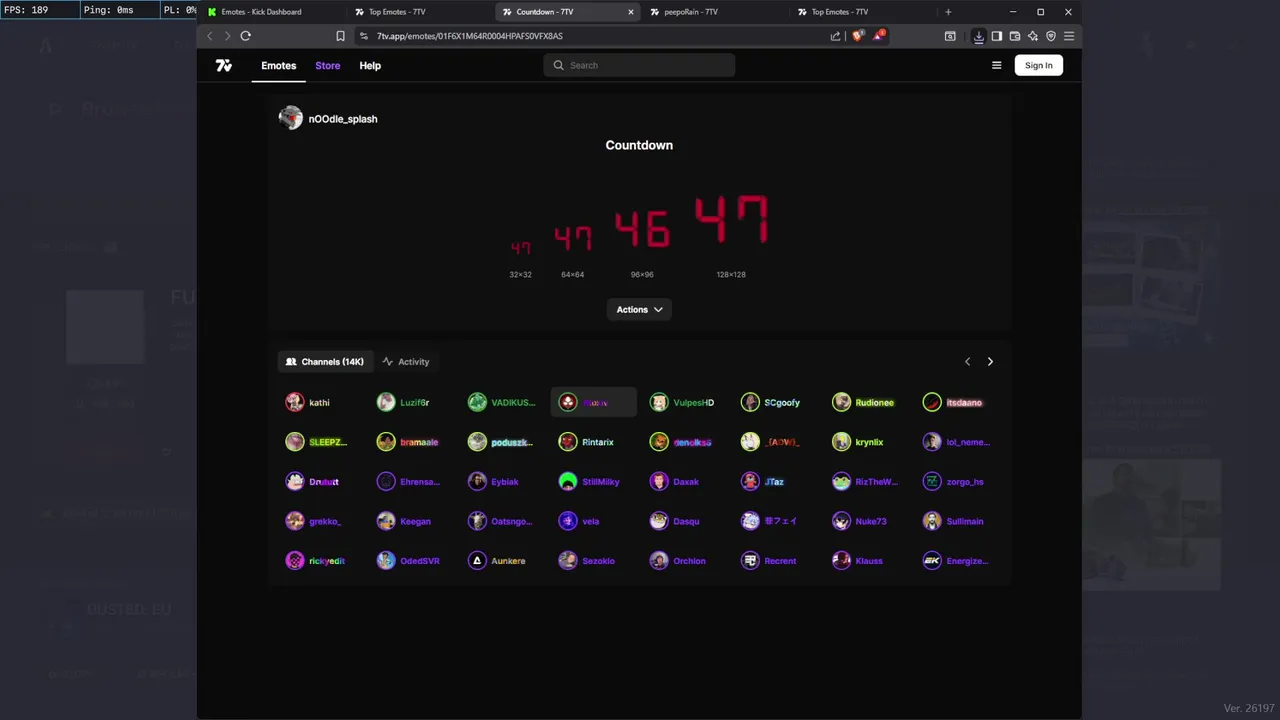Viewport: 1280px width, 720px height.
Task: Click the 128×128 emote preview
Action: [x=731, y=220]
